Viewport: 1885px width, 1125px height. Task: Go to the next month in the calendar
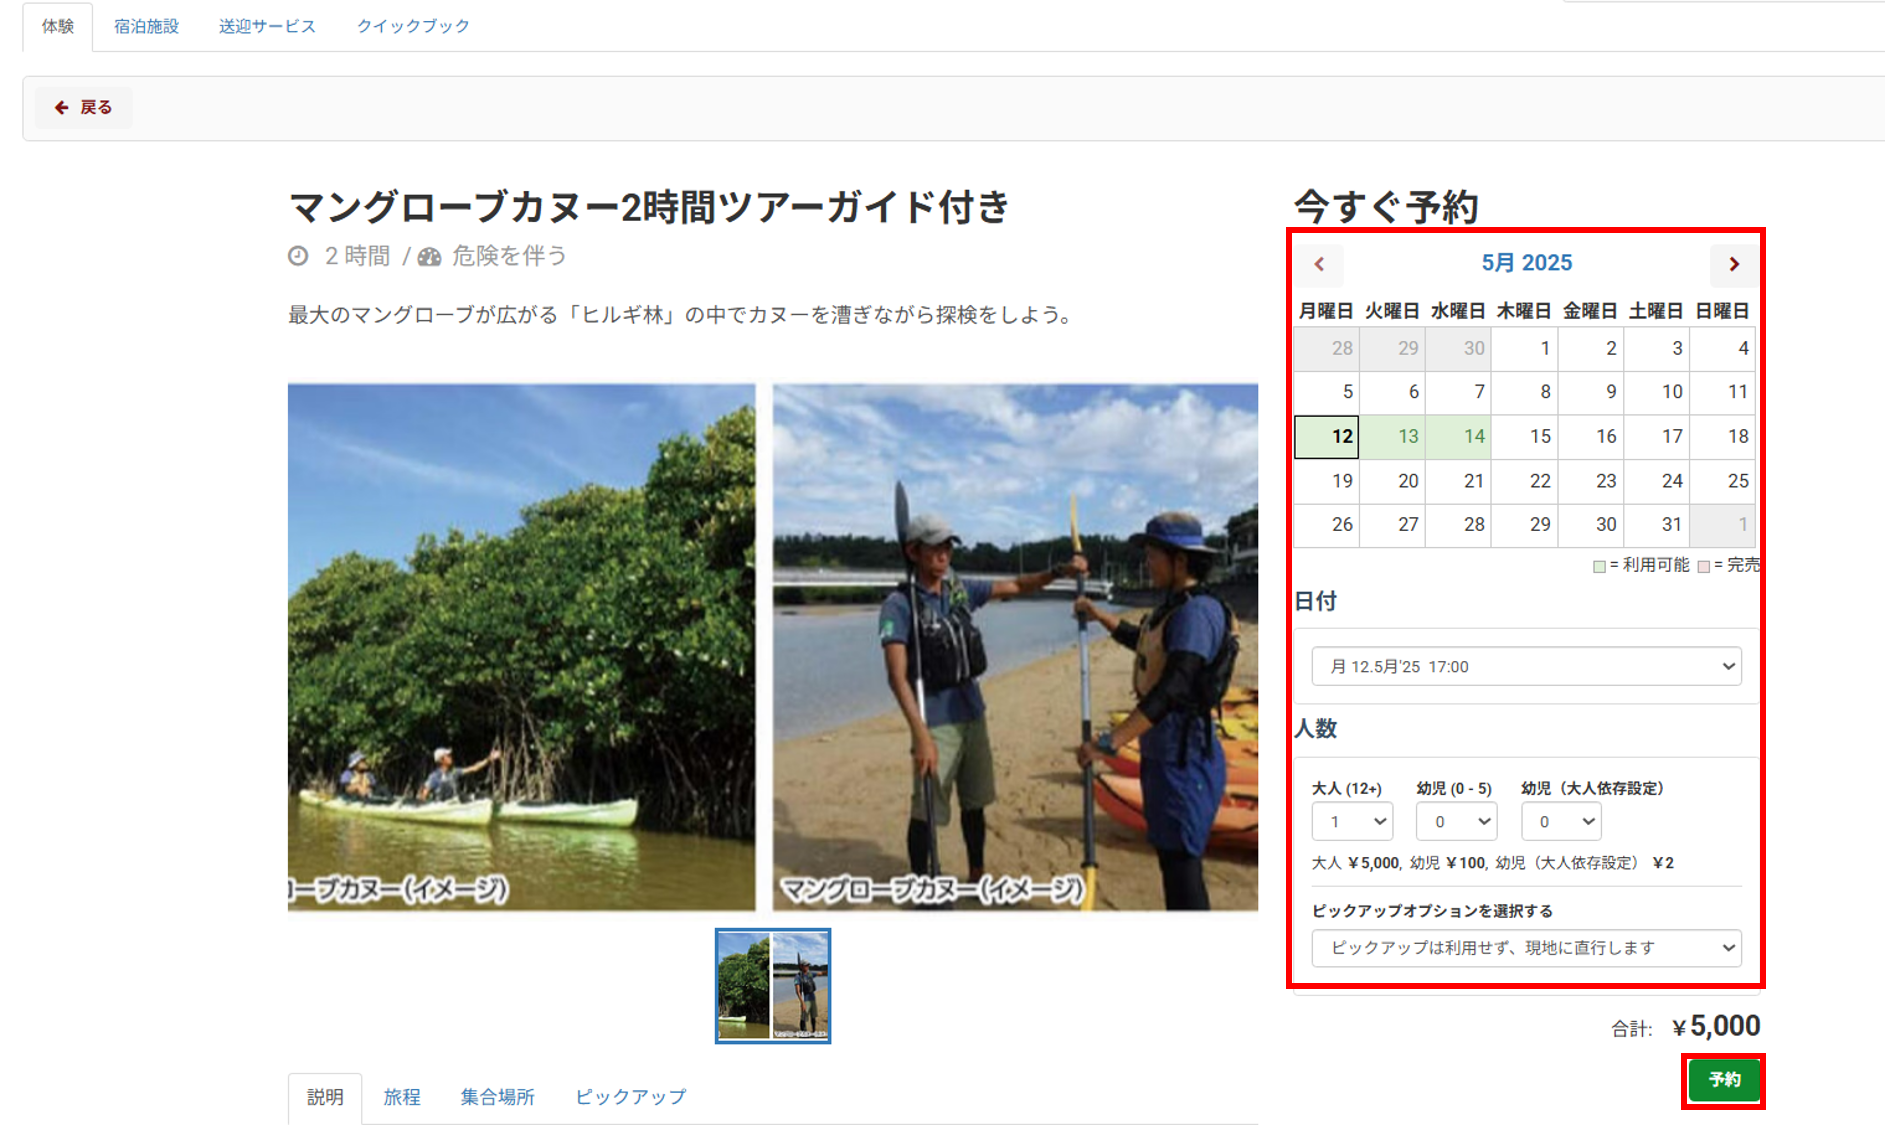click(x=1734, y=264)
